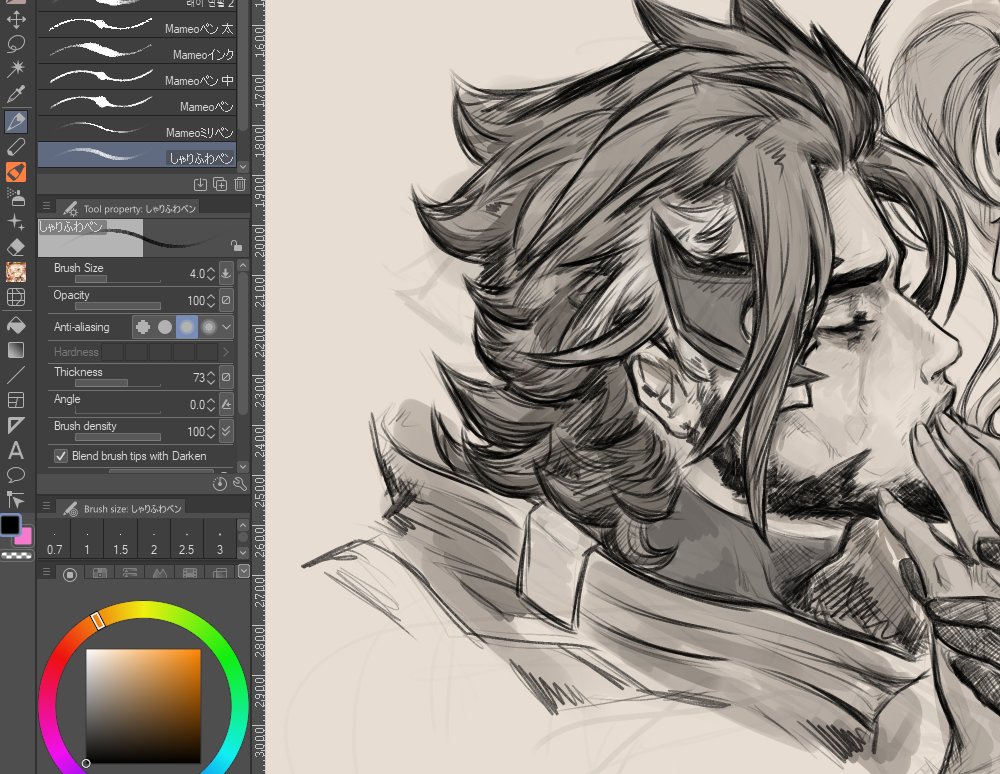Choose the no anti-aliasing option
Image resolution: width=1000 pixels, height=774 pixels.
pos(143,327)
